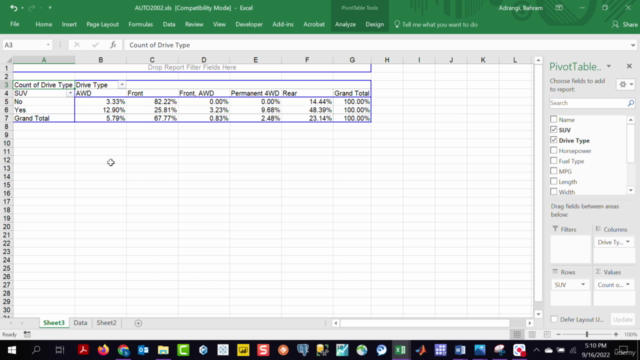Screen dimensions: 640x360
Task: Open Firefox from the taskbar
Action: coord(103,350)
